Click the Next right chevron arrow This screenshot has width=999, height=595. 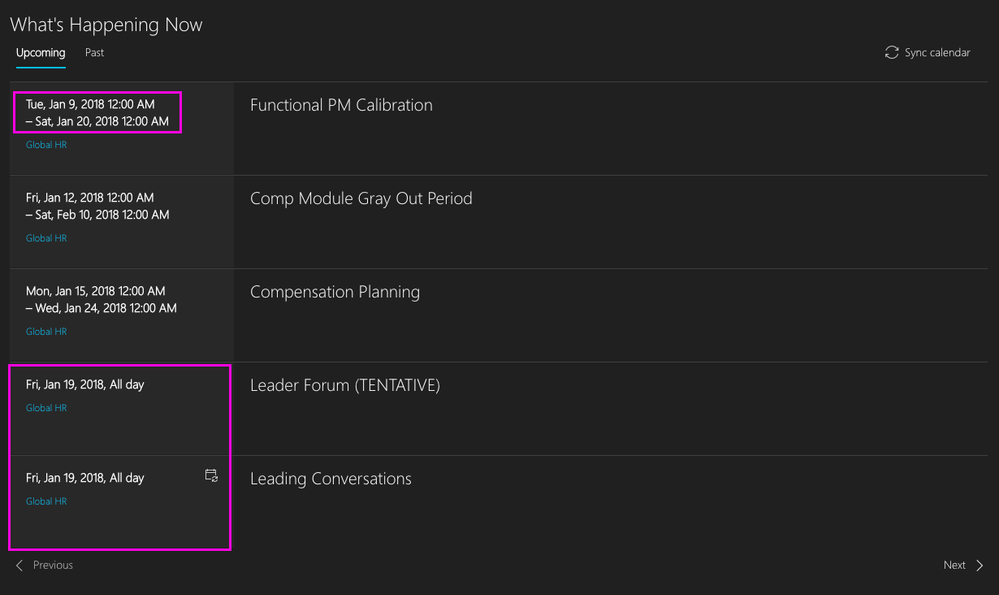point(980,565)
